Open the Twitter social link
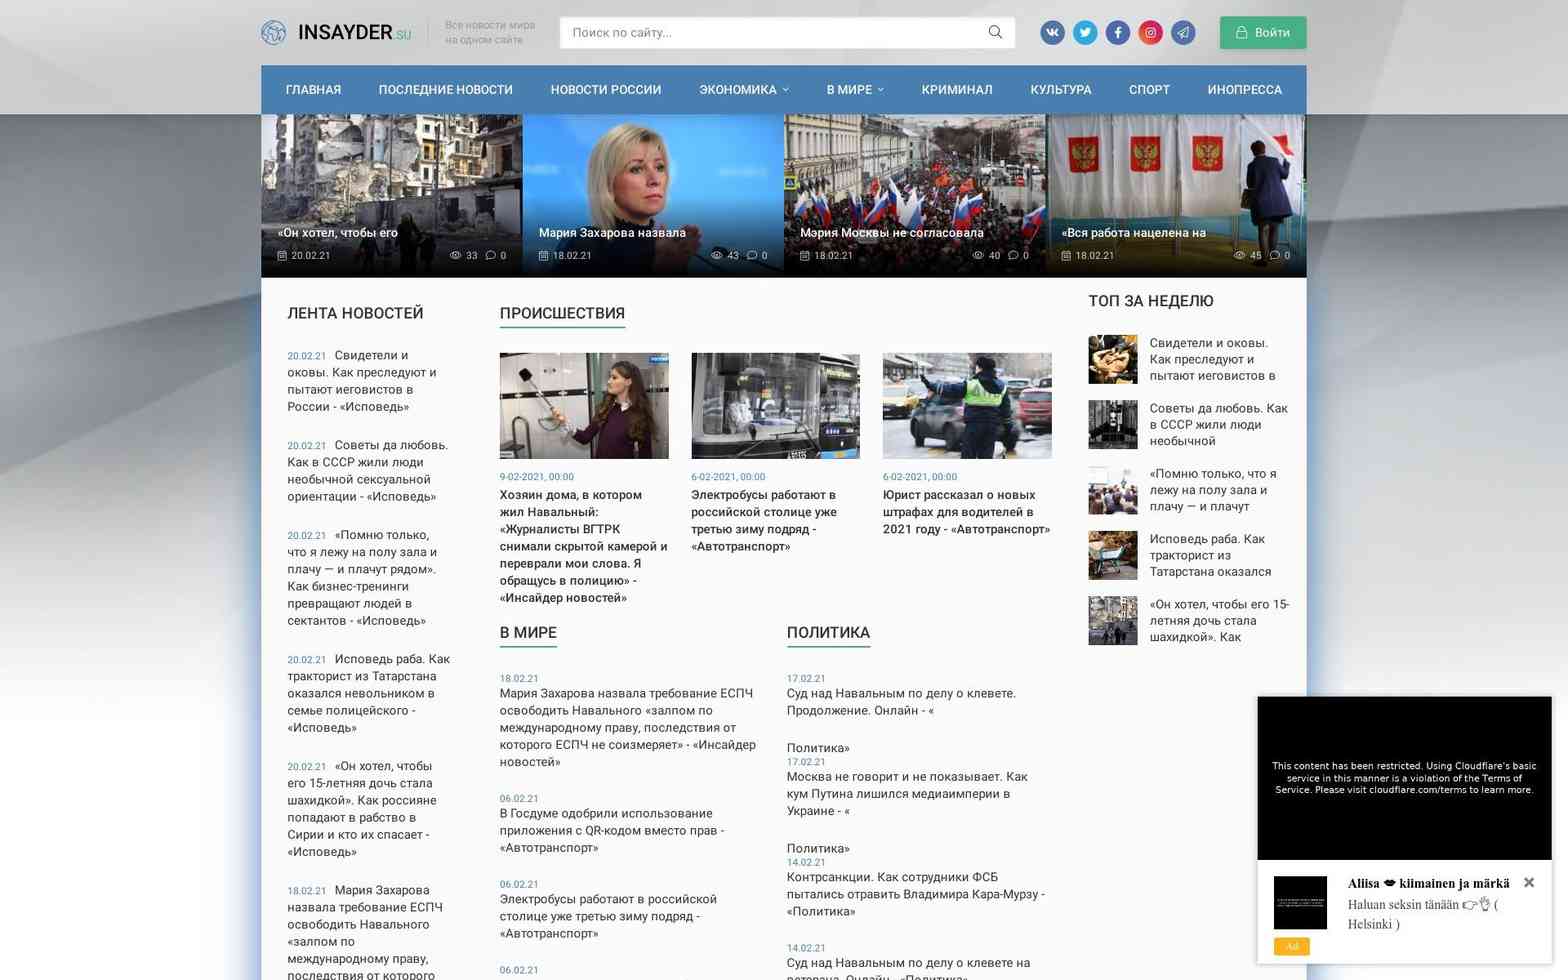Screen dimensions: 1568x980 1085,33
